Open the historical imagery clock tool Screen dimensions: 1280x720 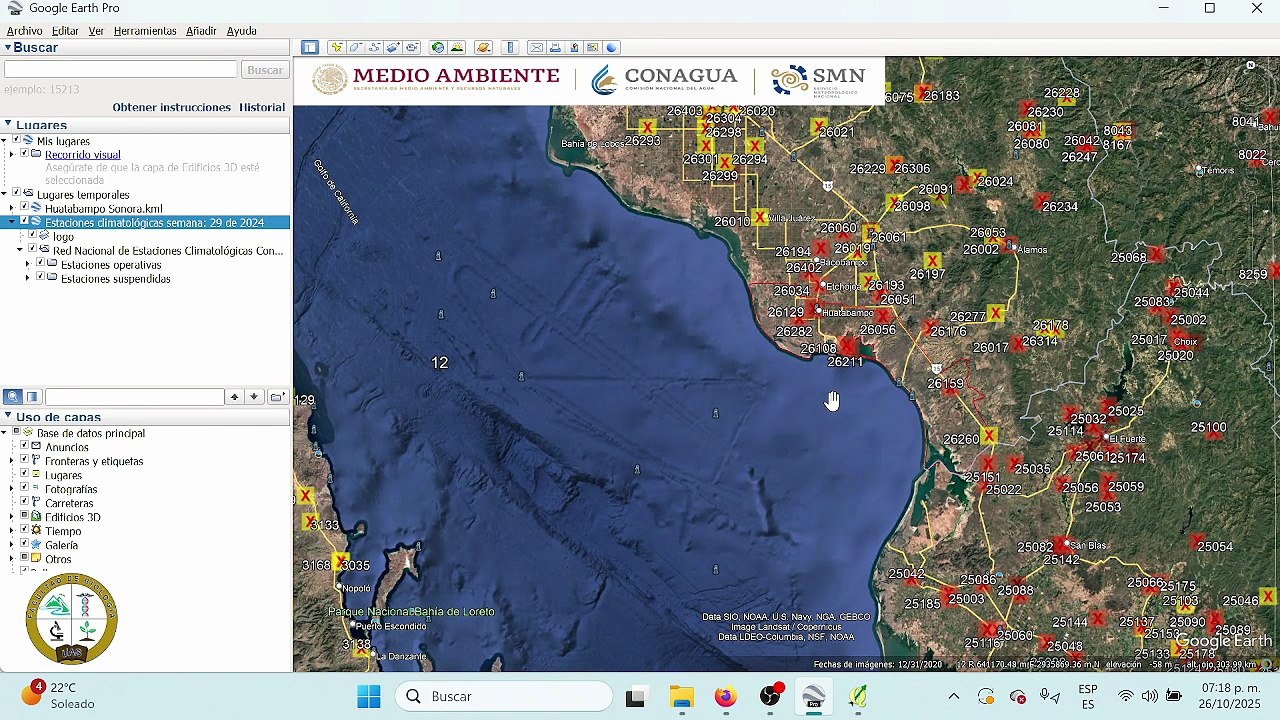[x=438, y=47]
